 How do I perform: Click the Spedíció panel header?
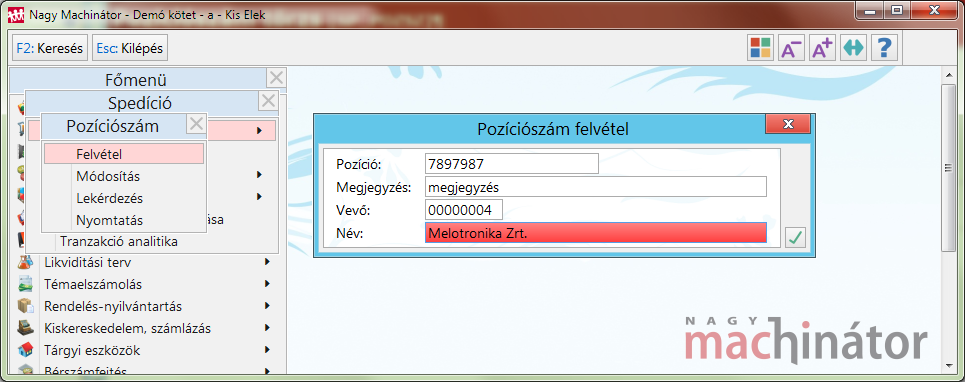point(140,102)
